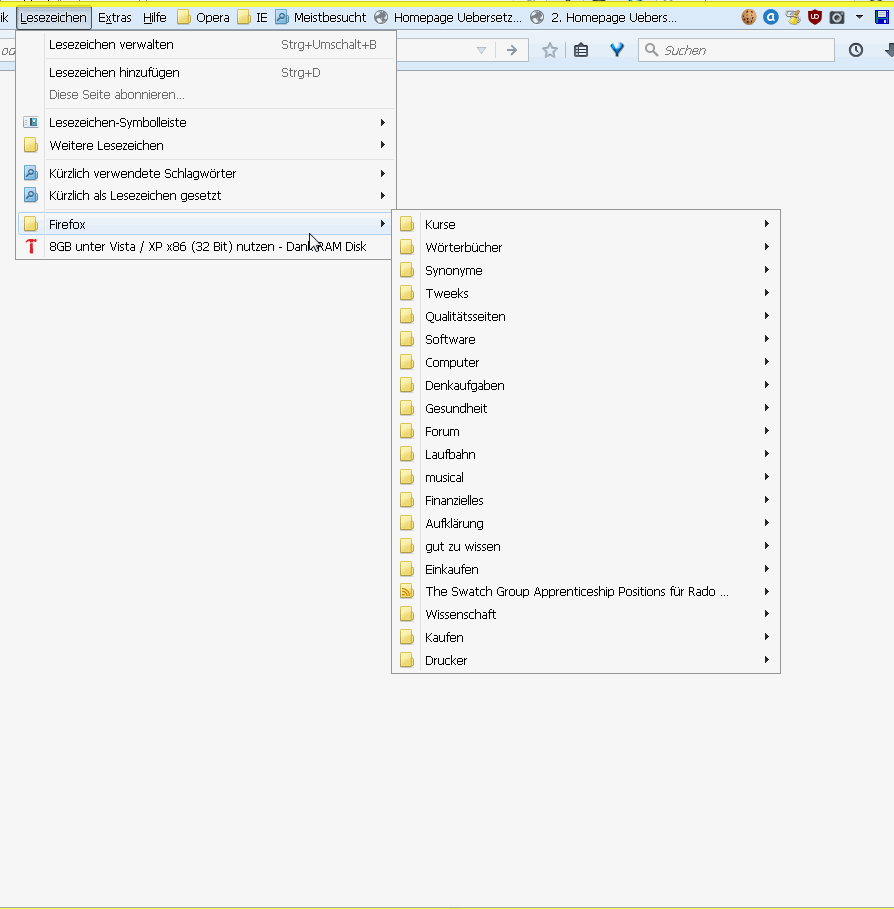Open the Aufklärung folder
The width and height of the screenshot is (894, 909).
click(586, 523)
